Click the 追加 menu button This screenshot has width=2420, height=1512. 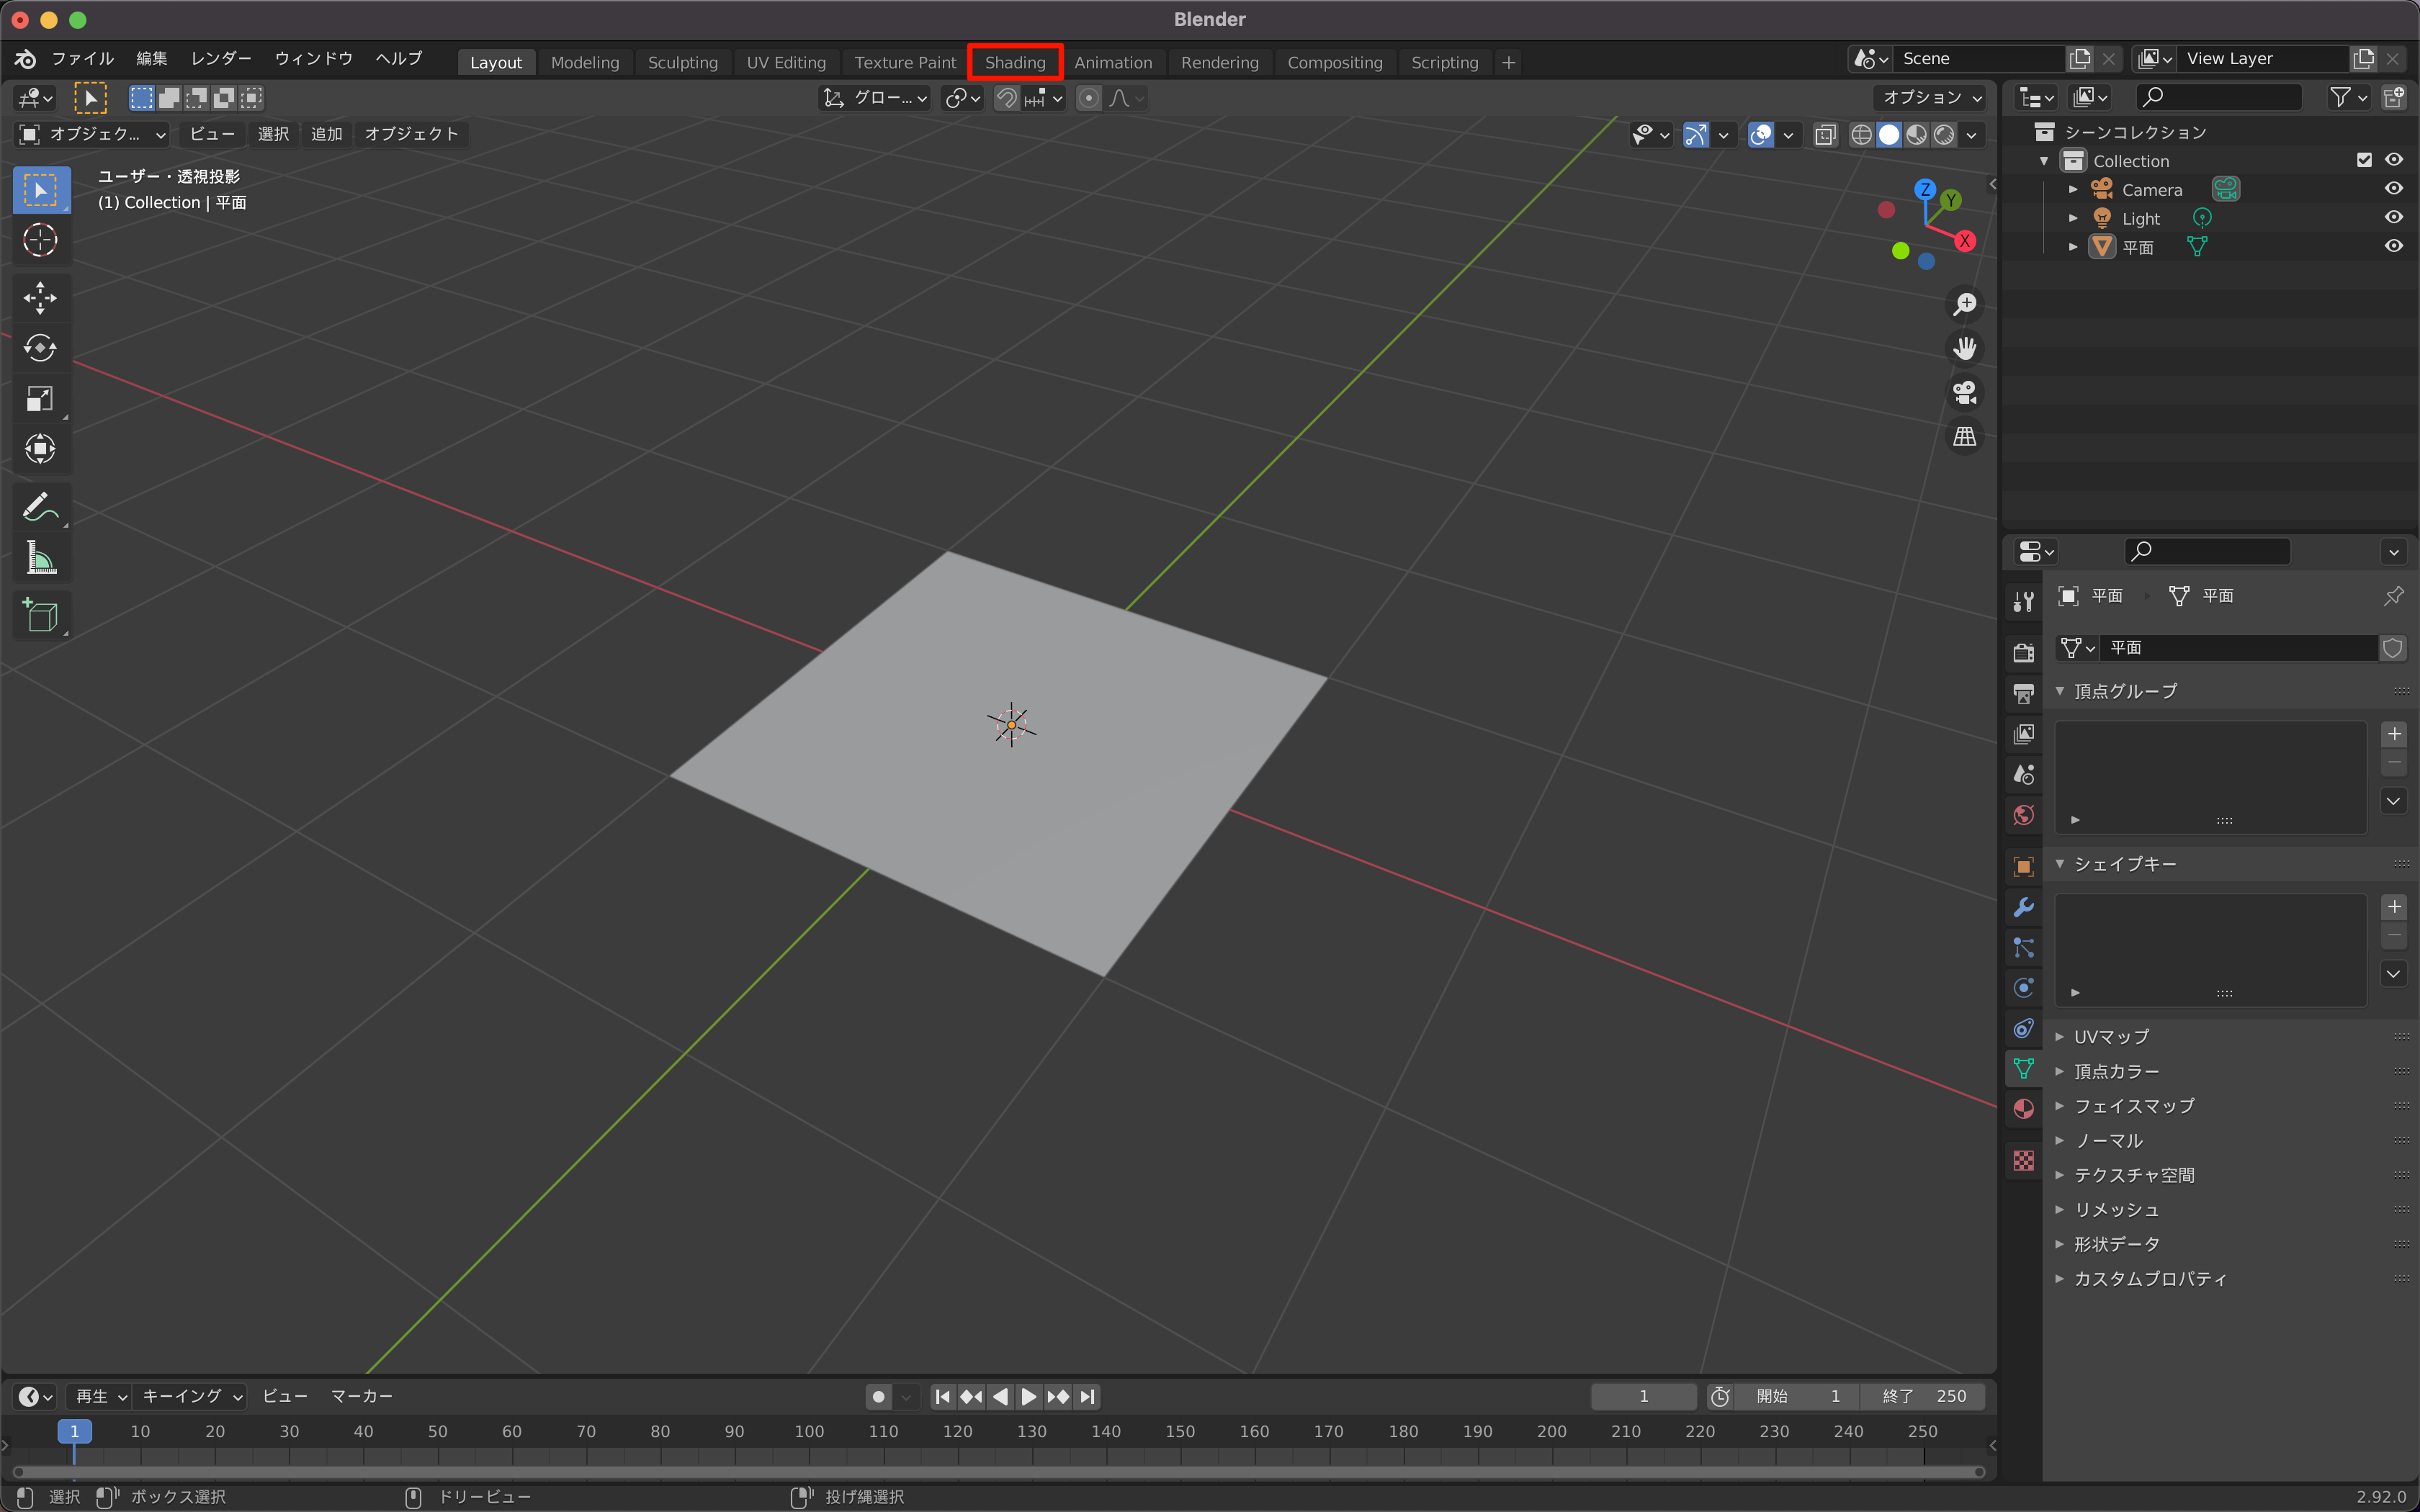coord(326,134)
